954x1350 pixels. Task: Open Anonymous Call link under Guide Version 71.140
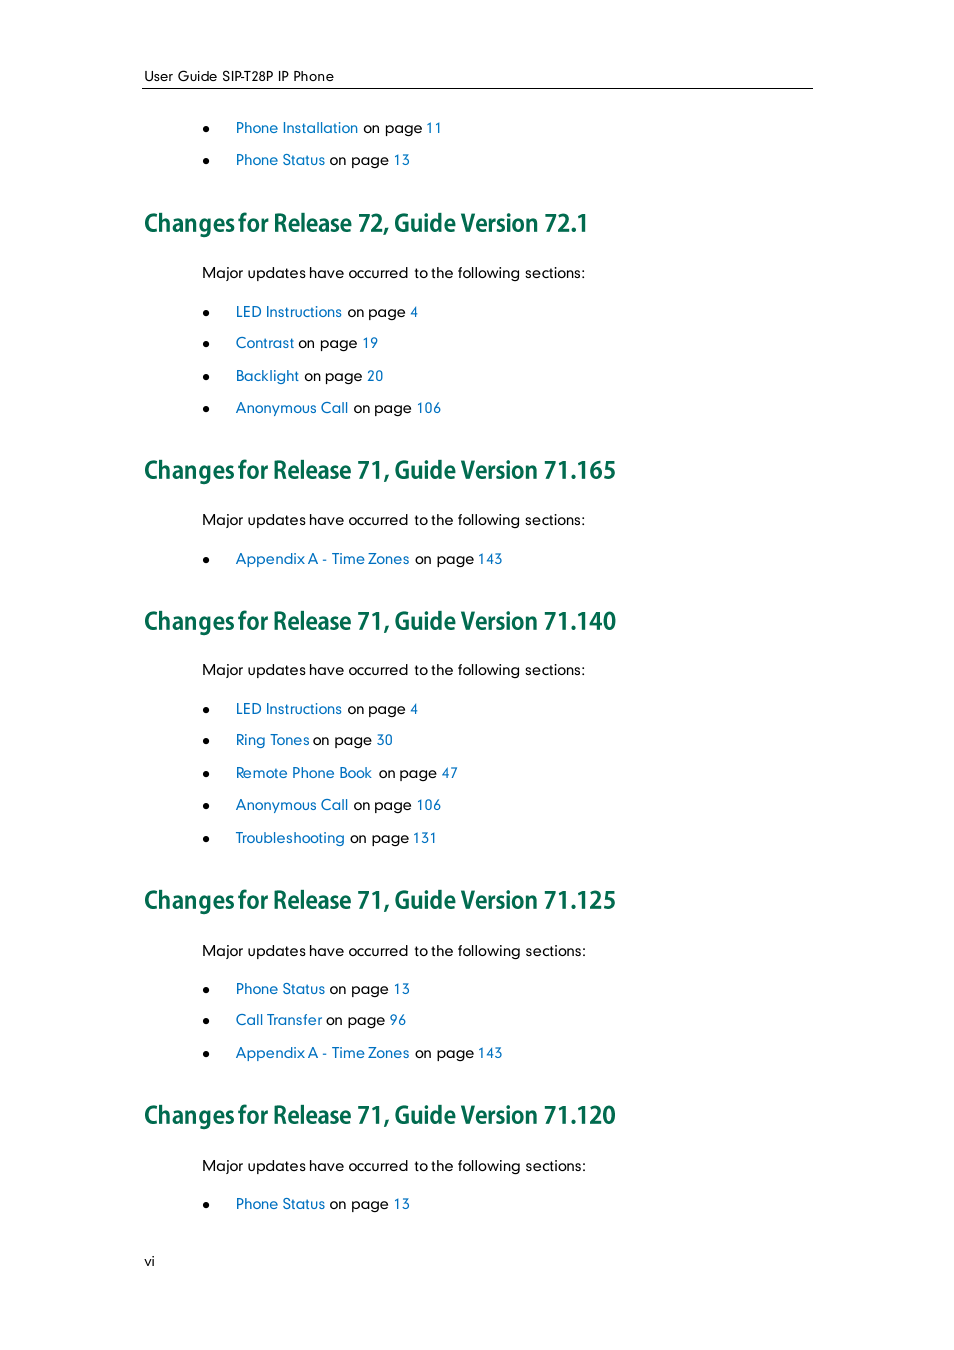pos(292,805)
